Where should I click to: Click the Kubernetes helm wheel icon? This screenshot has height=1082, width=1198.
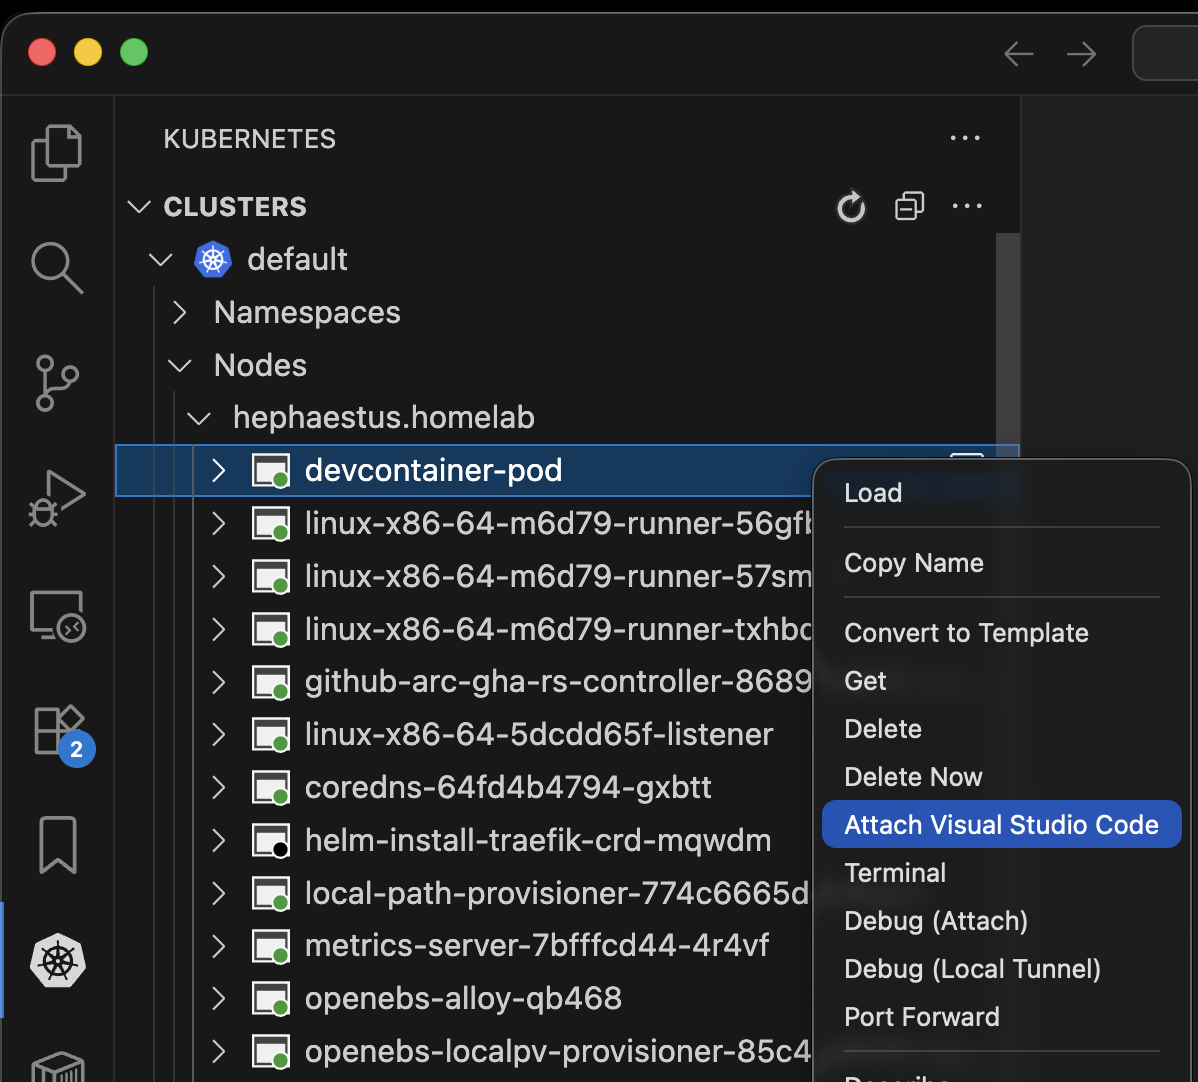coord(57,961)
